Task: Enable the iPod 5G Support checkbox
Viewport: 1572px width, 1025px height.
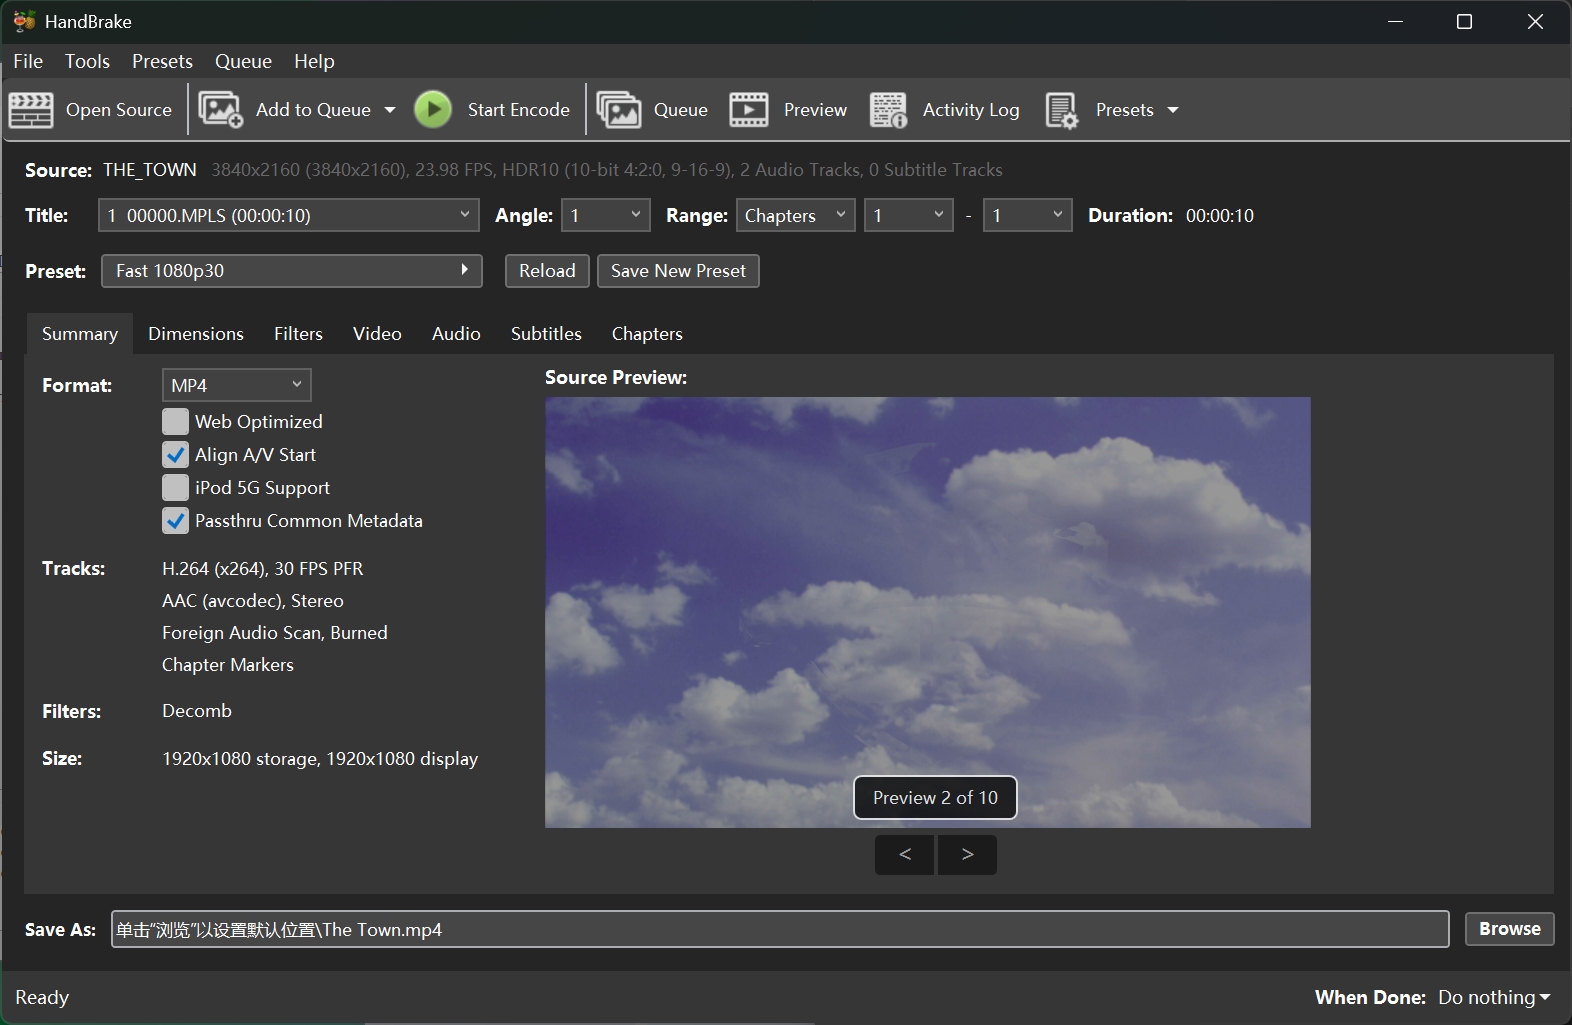Action: (175, 488)
